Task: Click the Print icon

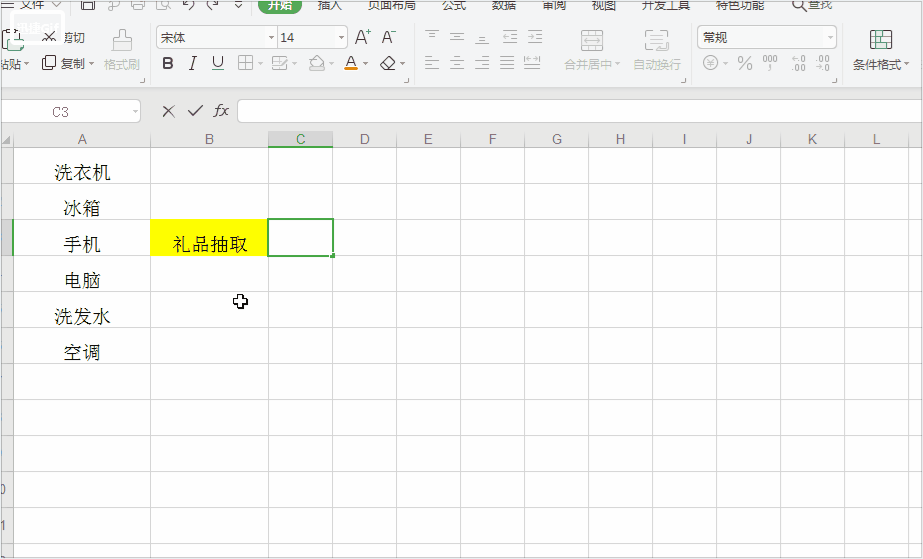Action: pyautogui.click(x=138, y=5)
